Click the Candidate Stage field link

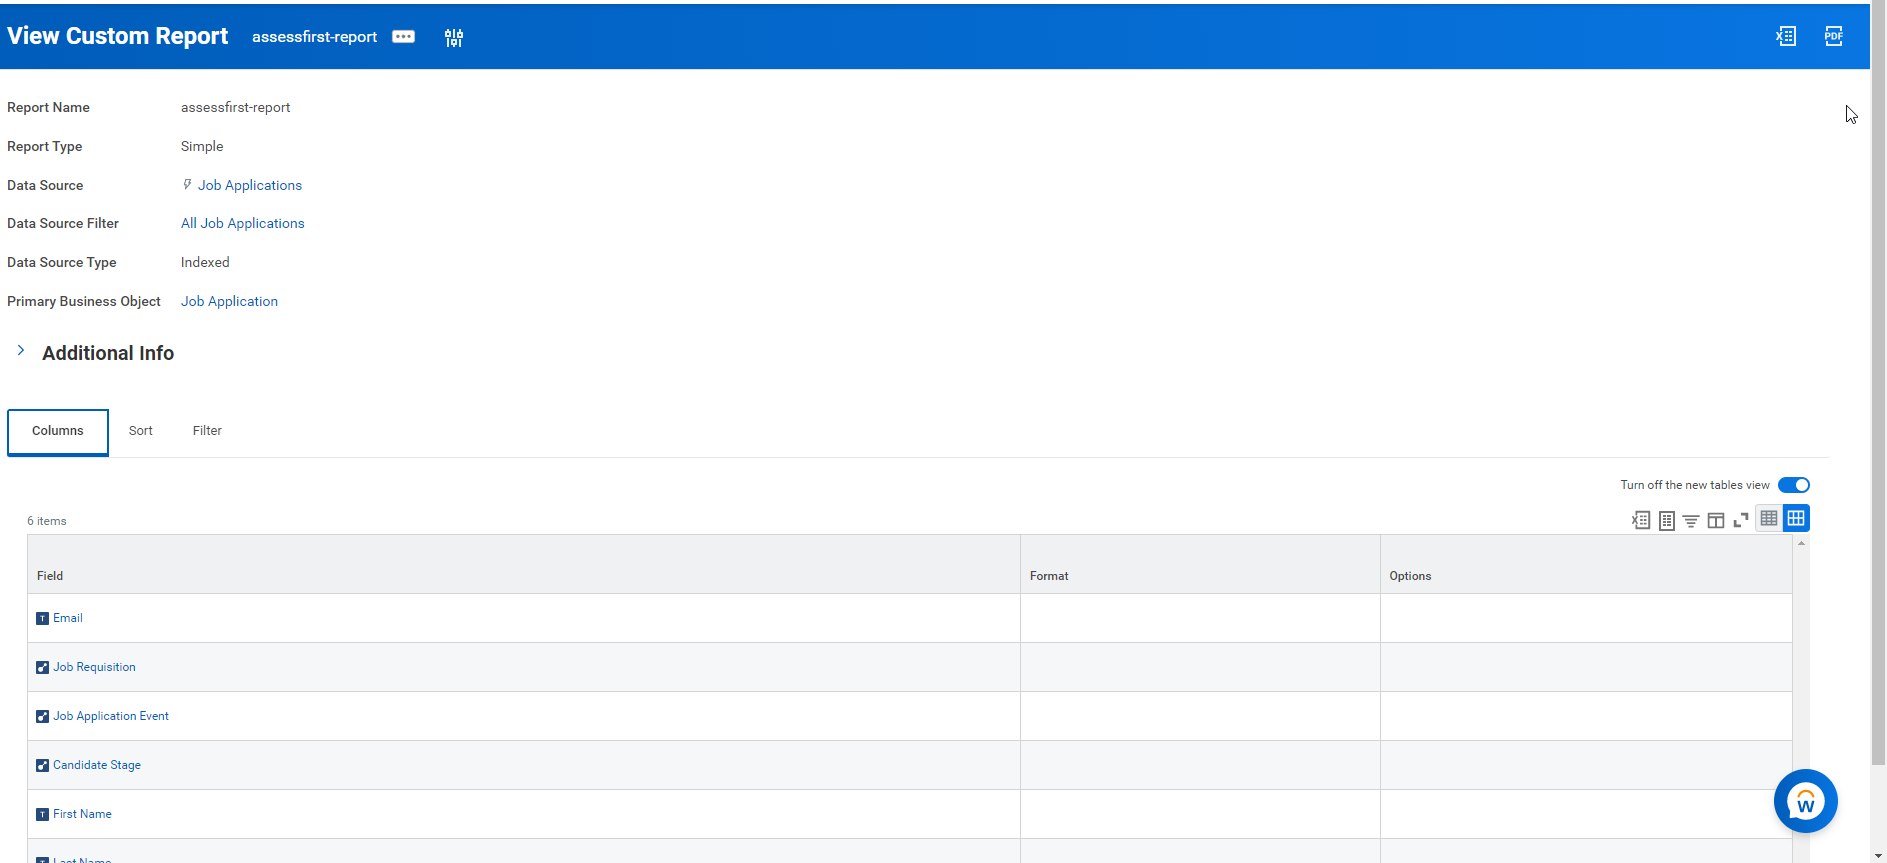[x=96, y=765]
